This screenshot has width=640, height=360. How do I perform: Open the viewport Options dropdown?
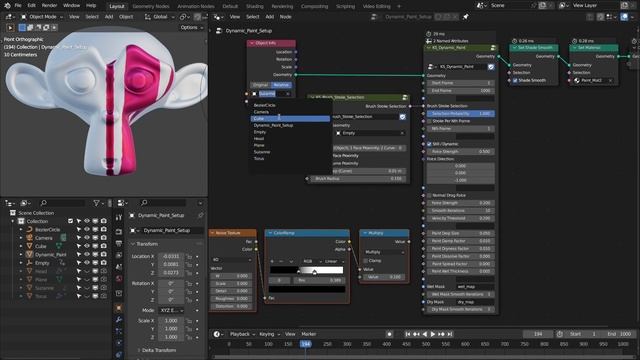click(191, 27)
